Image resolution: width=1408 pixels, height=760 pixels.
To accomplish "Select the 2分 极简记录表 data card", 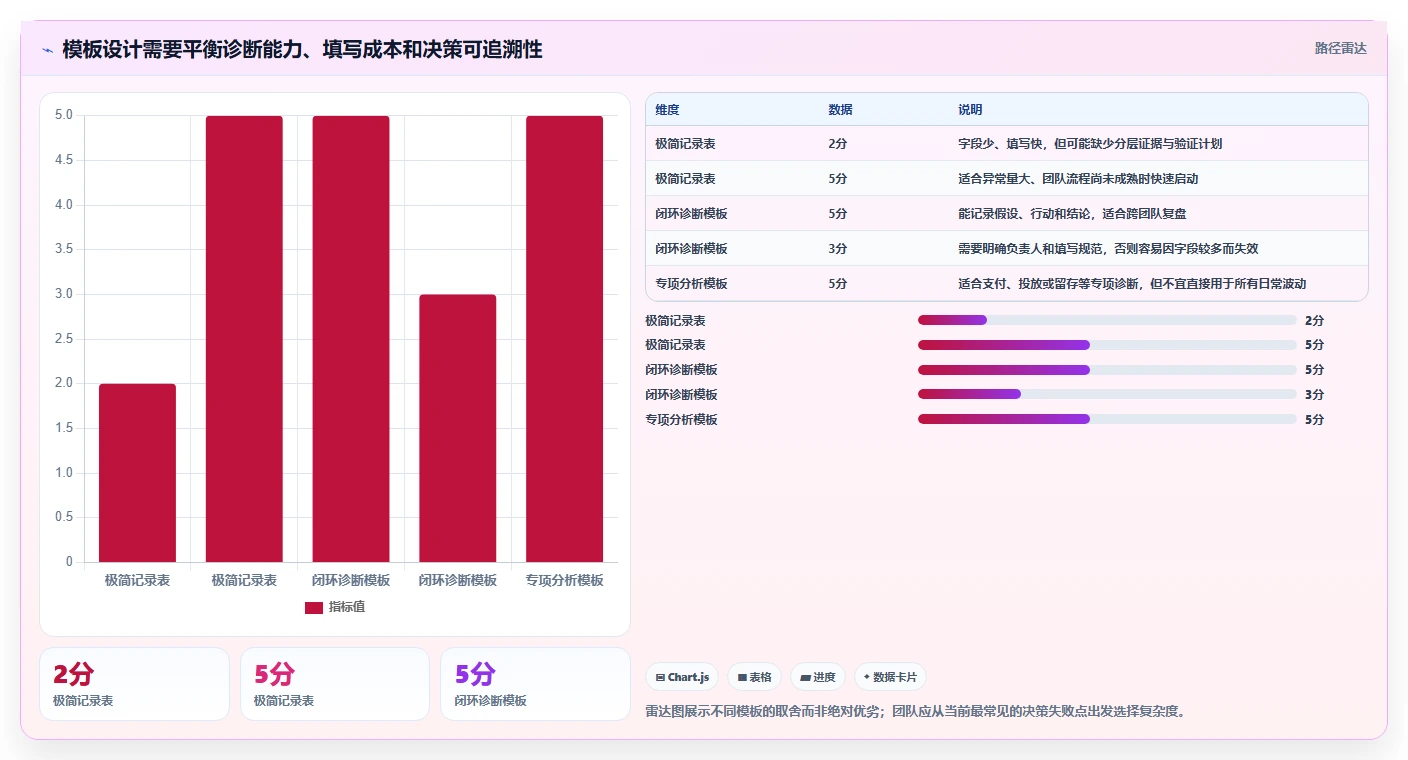I will [x=135, y=684].
